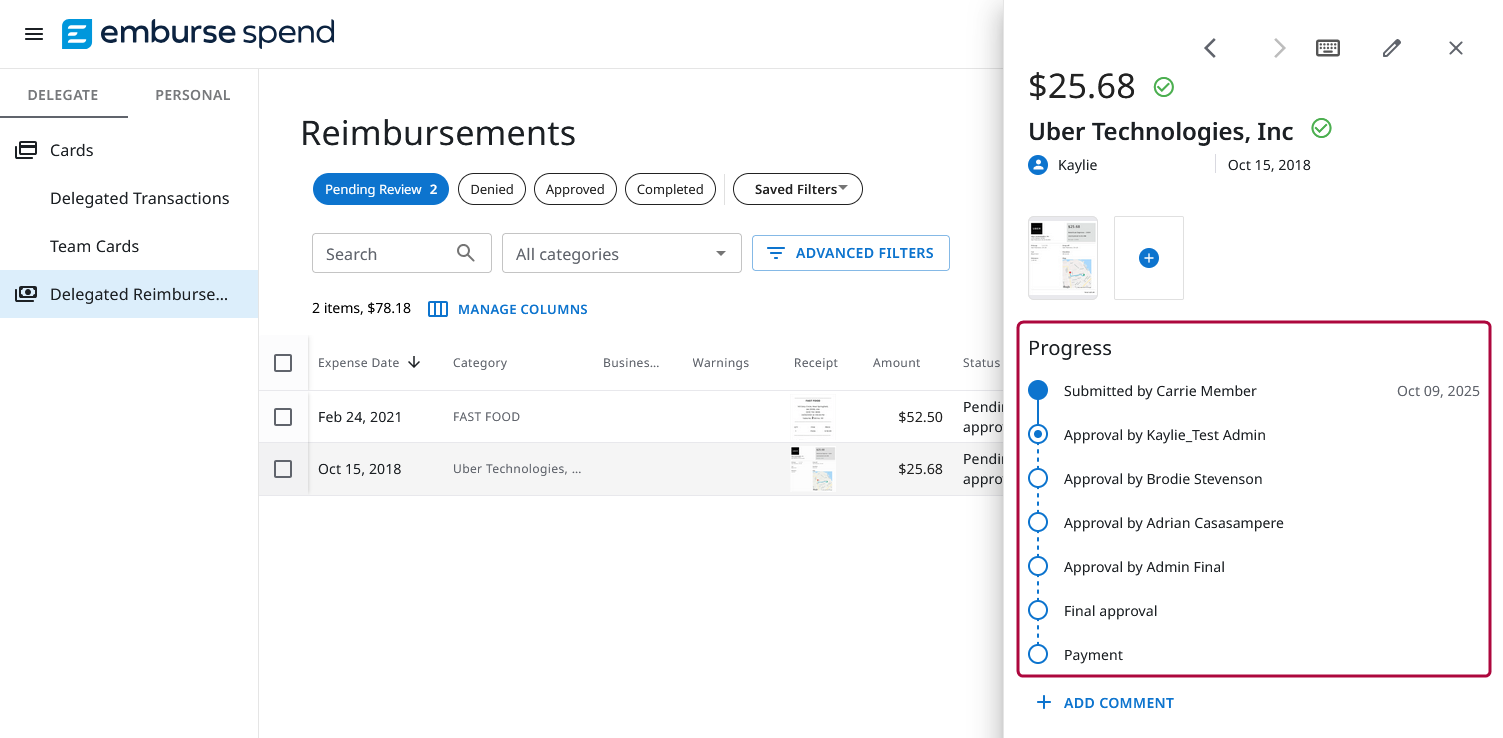
Task: Open Manage Columns settings
Action: (x=507, y=308)
